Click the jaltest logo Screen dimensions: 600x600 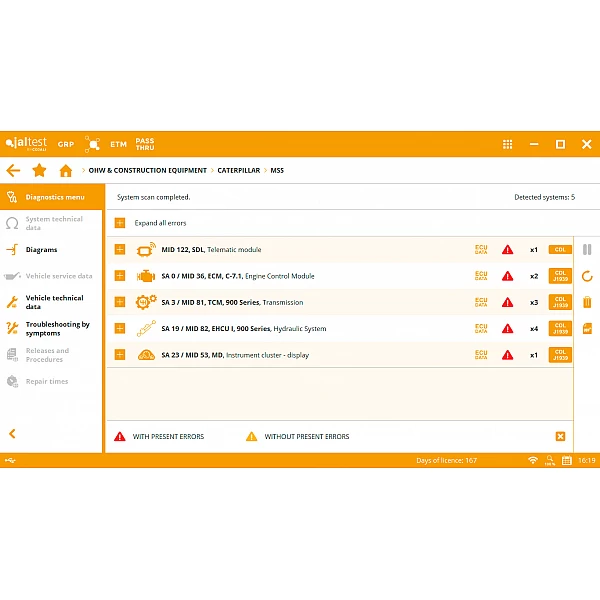pyautogui.click(x=26, y=144)
